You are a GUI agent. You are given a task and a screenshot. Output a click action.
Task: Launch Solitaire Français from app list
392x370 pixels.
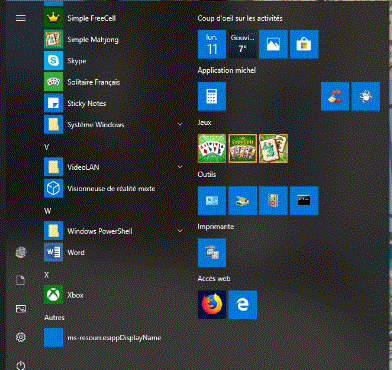point(115,82)
